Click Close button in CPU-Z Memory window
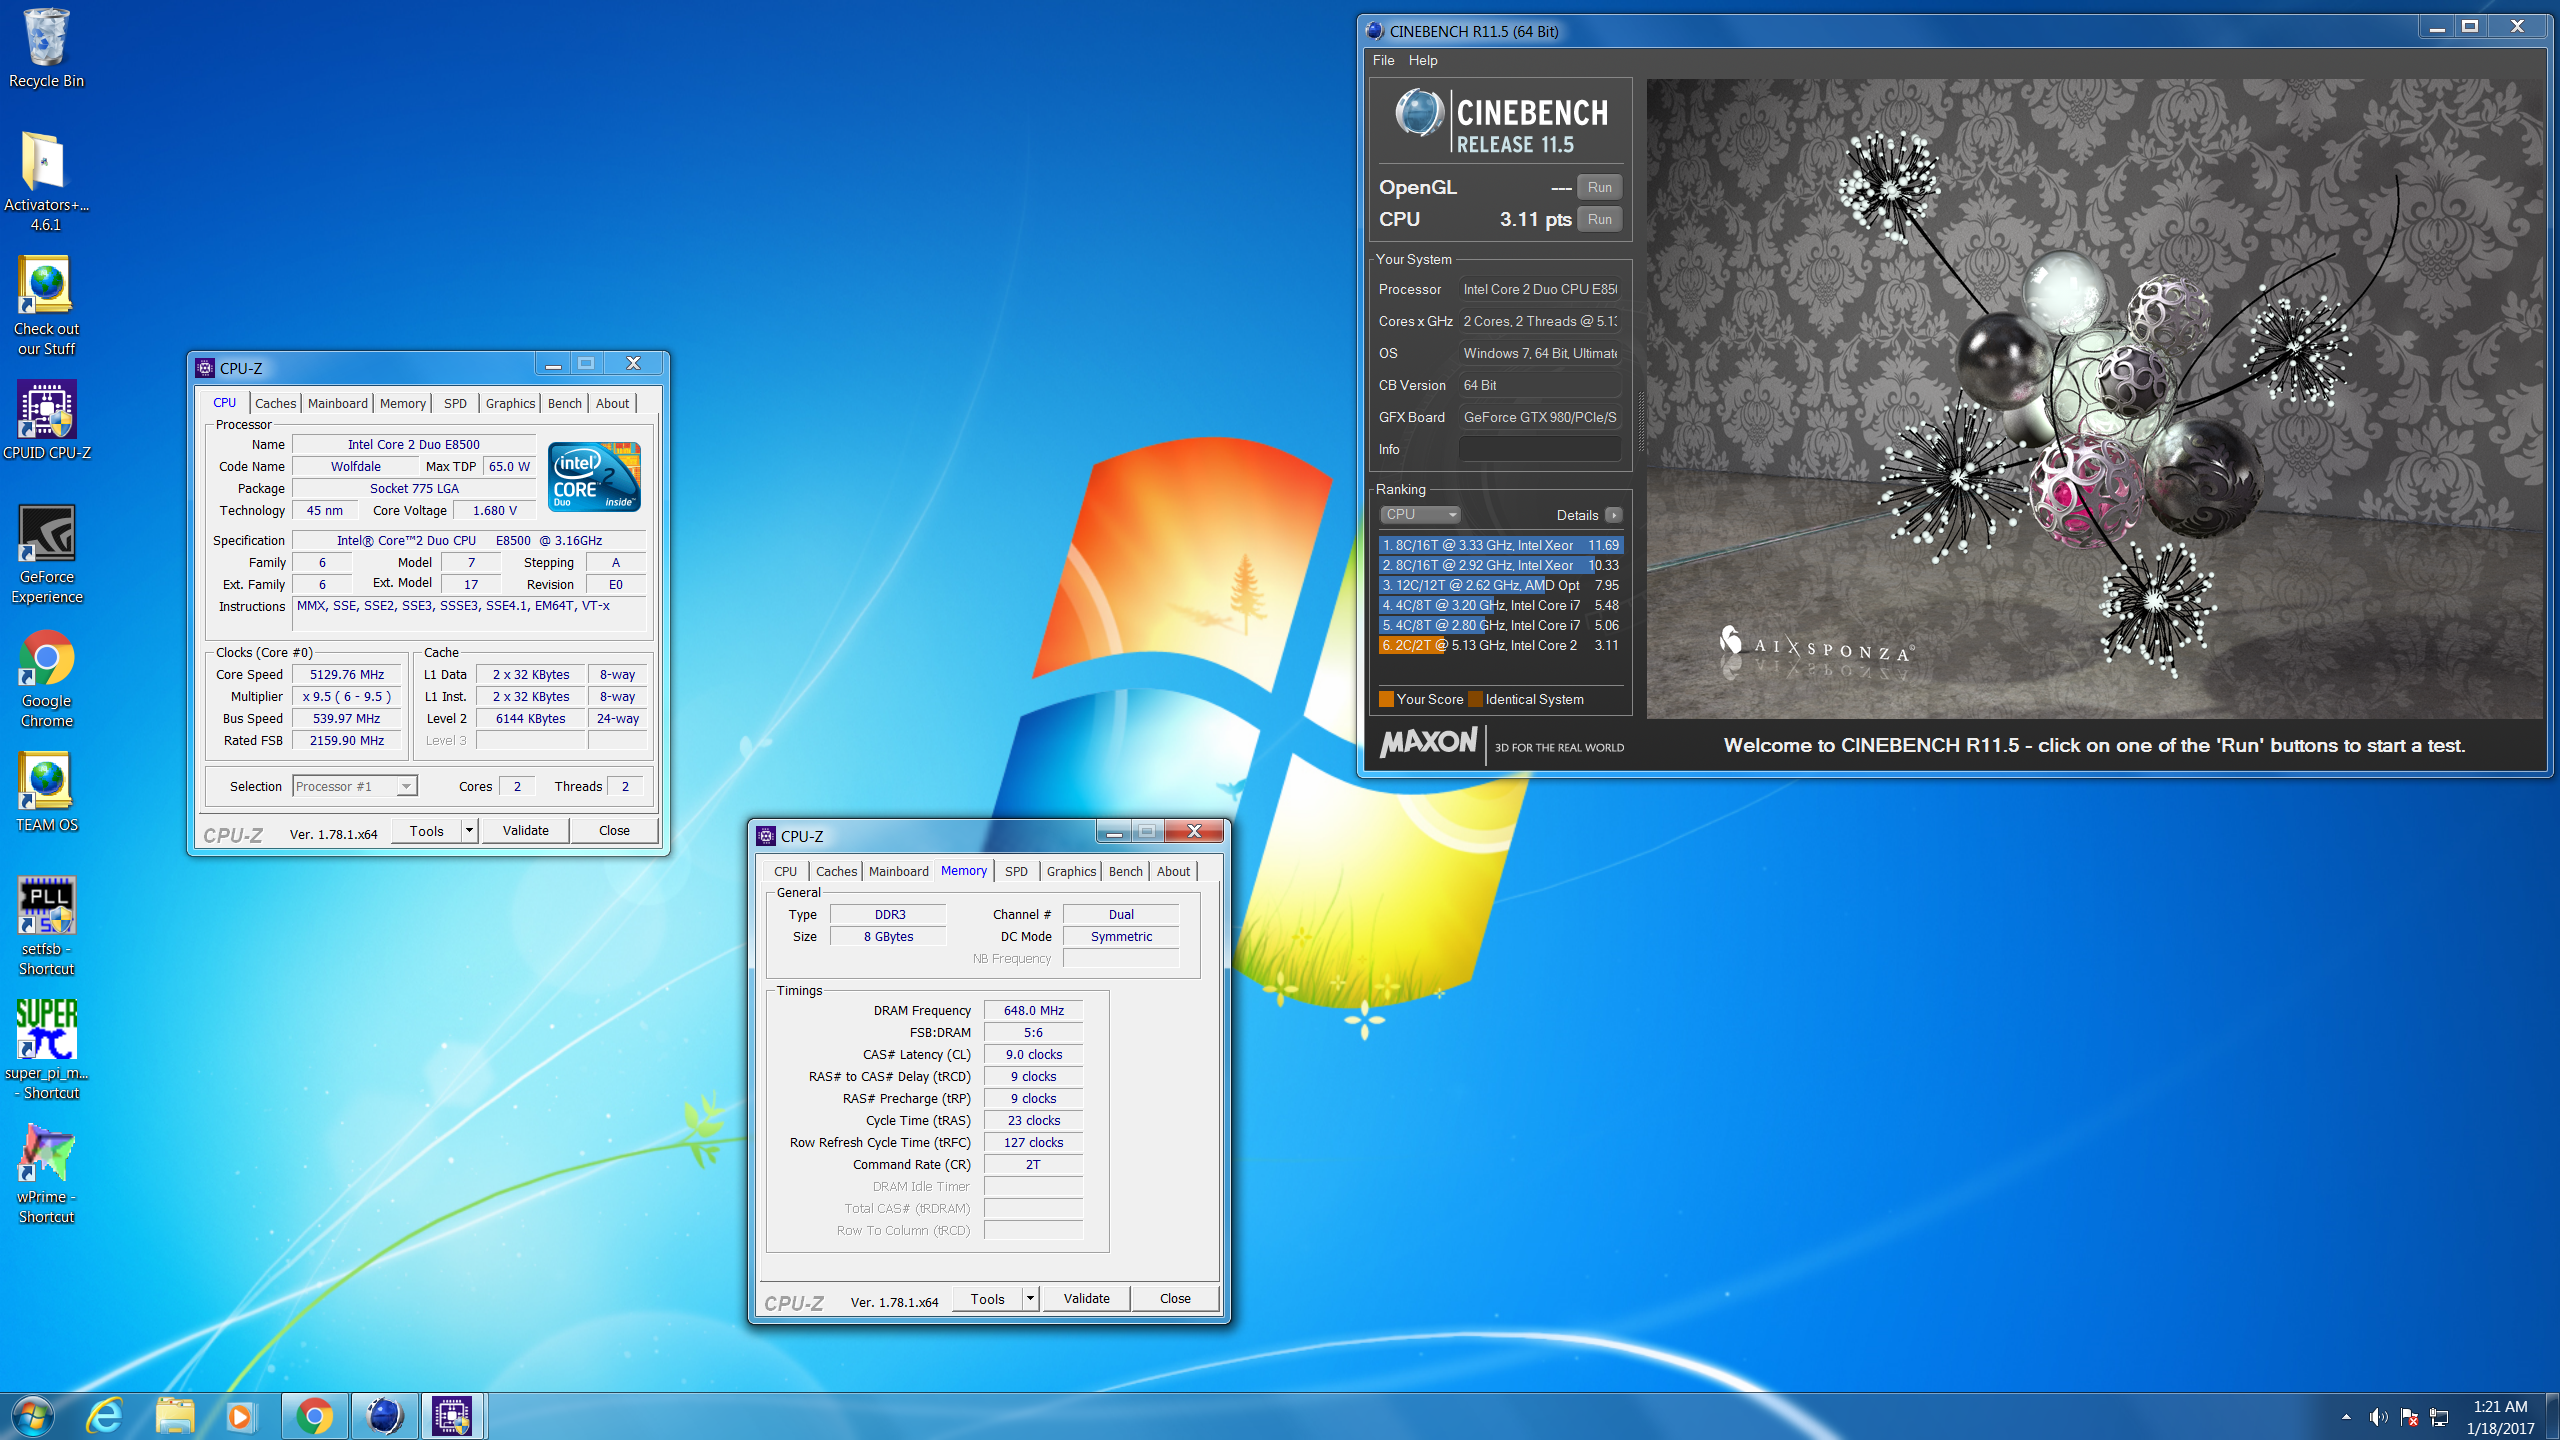2560x1440 pixels. [1175, 1298]
